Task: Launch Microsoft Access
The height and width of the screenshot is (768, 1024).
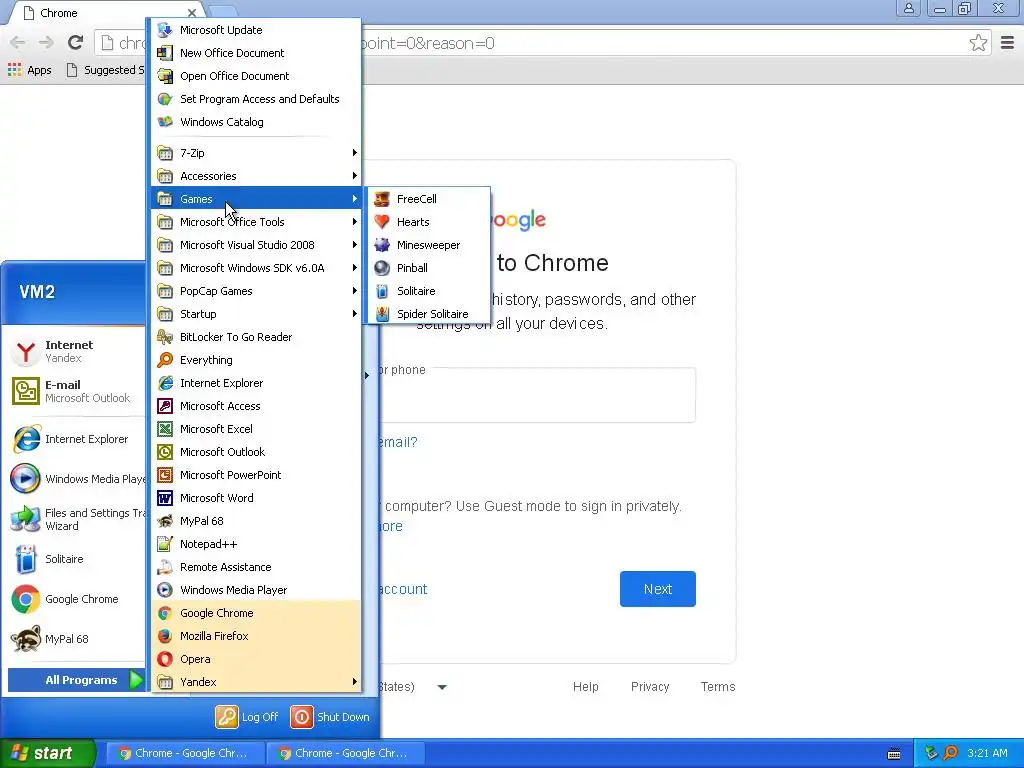Action: coord(256,406)
